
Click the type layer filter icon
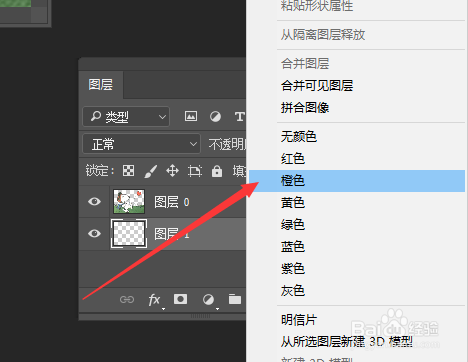[239, 116]
